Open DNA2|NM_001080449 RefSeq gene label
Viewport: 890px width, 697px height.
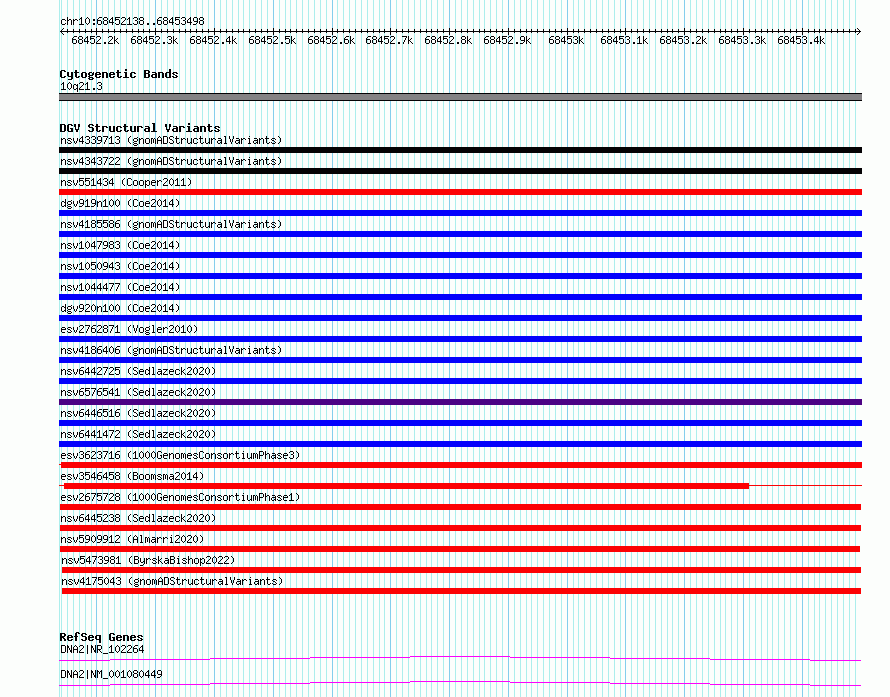pos(111,674)
